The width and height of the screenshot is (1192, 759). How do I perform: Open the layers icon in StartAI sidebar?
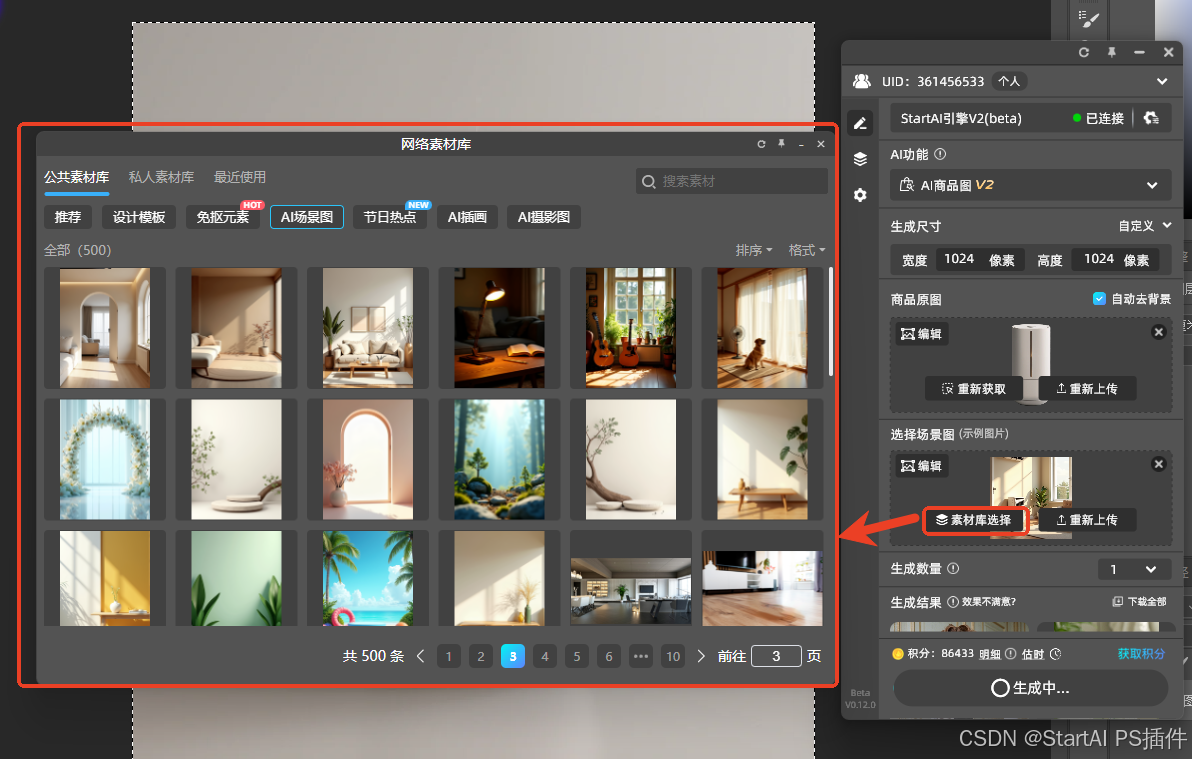pyautogui.click(x=860, y=159)
